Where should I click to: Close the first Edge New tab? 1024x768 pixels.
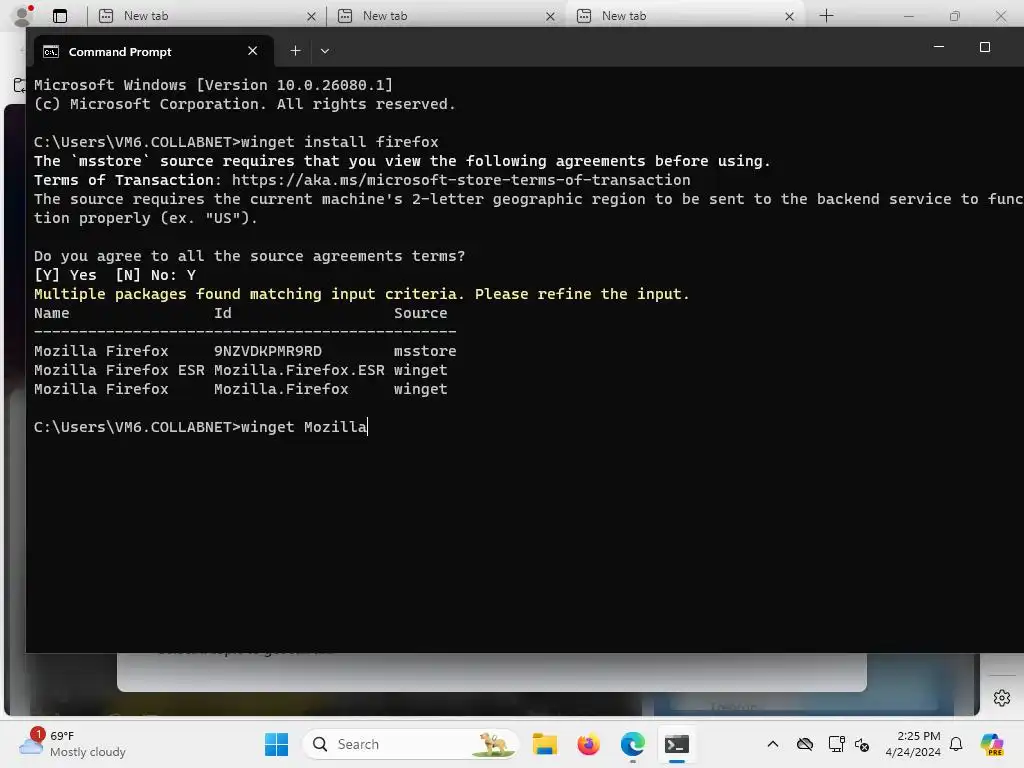click(x=312, y=16)
